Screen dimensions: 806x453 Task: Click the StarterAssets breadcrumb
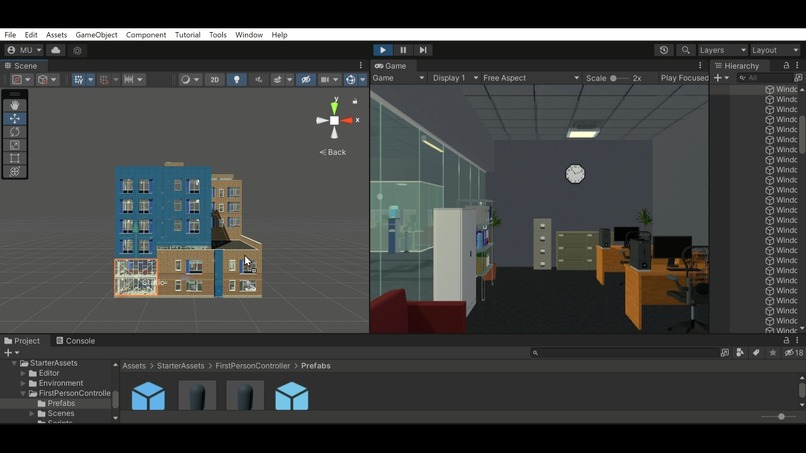click(180, 366)
